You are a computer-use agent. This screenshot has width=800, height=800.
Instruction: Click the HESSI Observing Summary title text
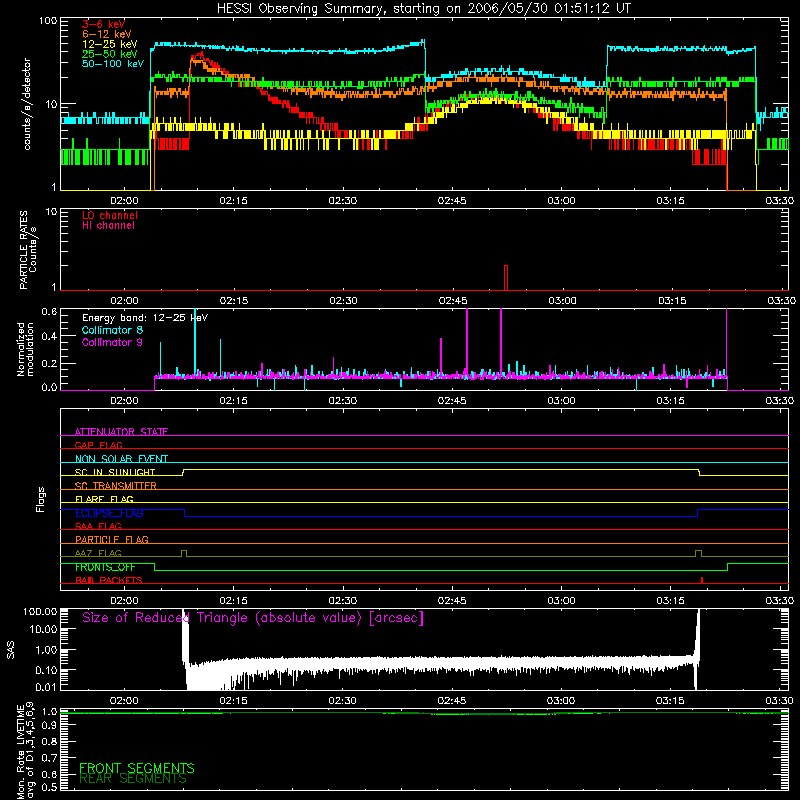coord(423,9)
